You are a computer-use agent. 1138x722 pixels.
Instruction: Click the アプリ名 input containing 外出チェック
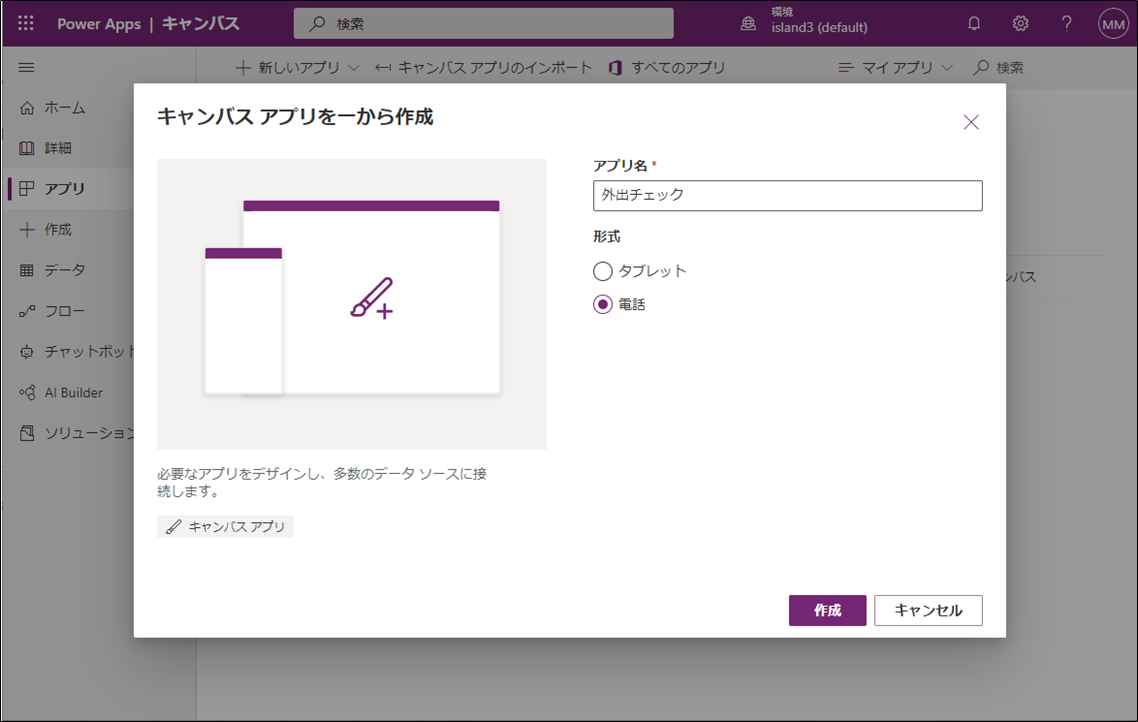coord(787,196)
